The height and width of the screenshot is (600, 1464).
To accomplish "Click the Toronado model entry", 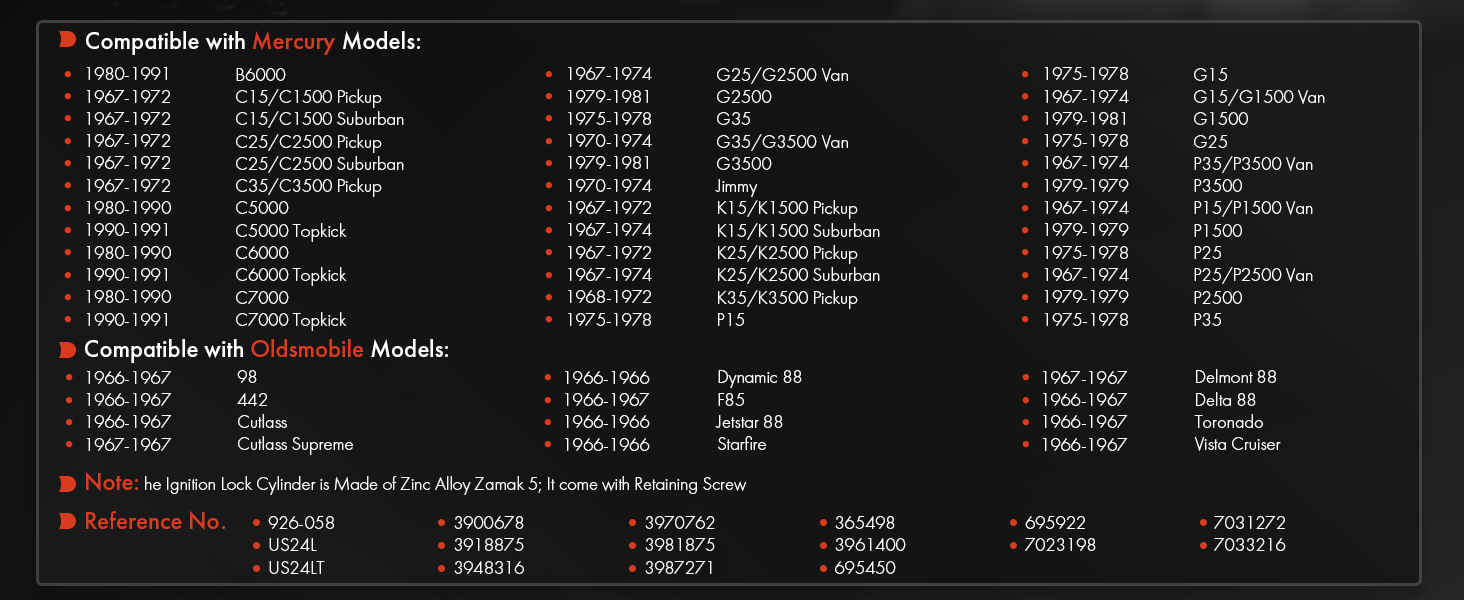I will pyautogui.click(x=1229, y=422).
